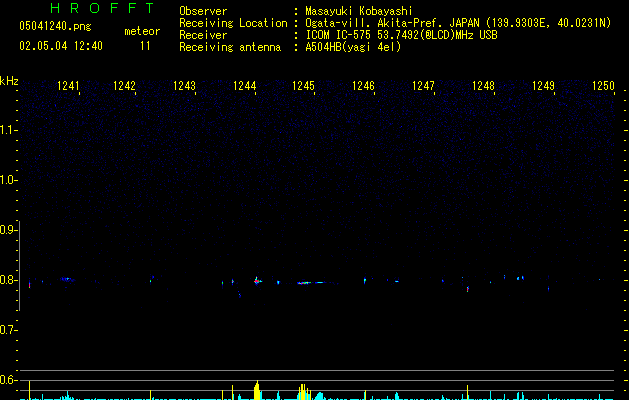Click the 1.1 kHz frequency label

click(x=8, y=130)
